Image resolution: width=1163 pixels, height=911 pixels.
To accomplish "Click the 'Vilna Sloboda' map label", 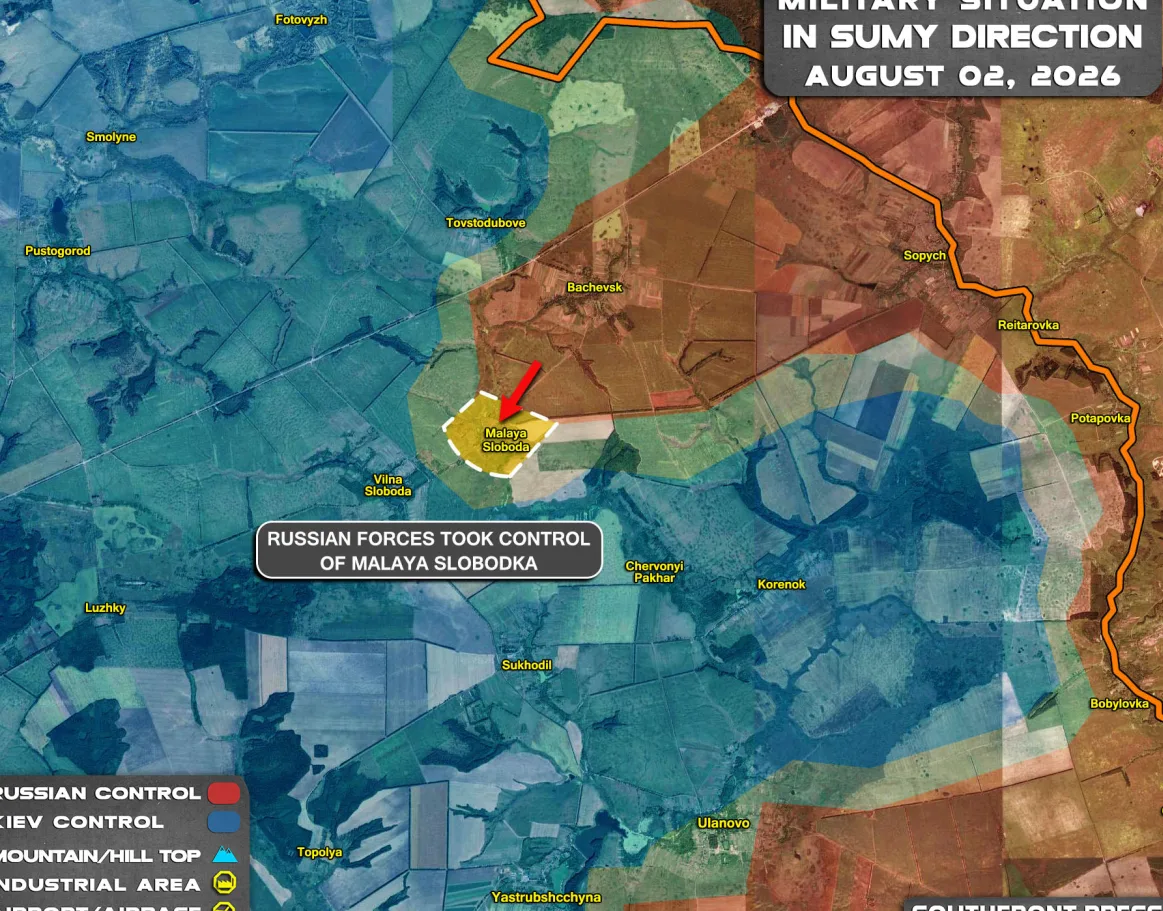I will click(x=388, y=485).
